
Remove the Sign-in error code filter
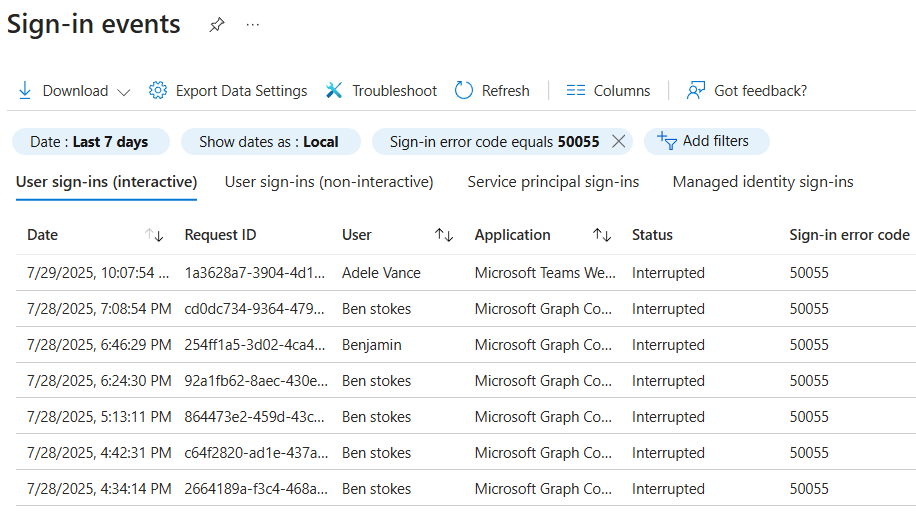tap(618, 141)
